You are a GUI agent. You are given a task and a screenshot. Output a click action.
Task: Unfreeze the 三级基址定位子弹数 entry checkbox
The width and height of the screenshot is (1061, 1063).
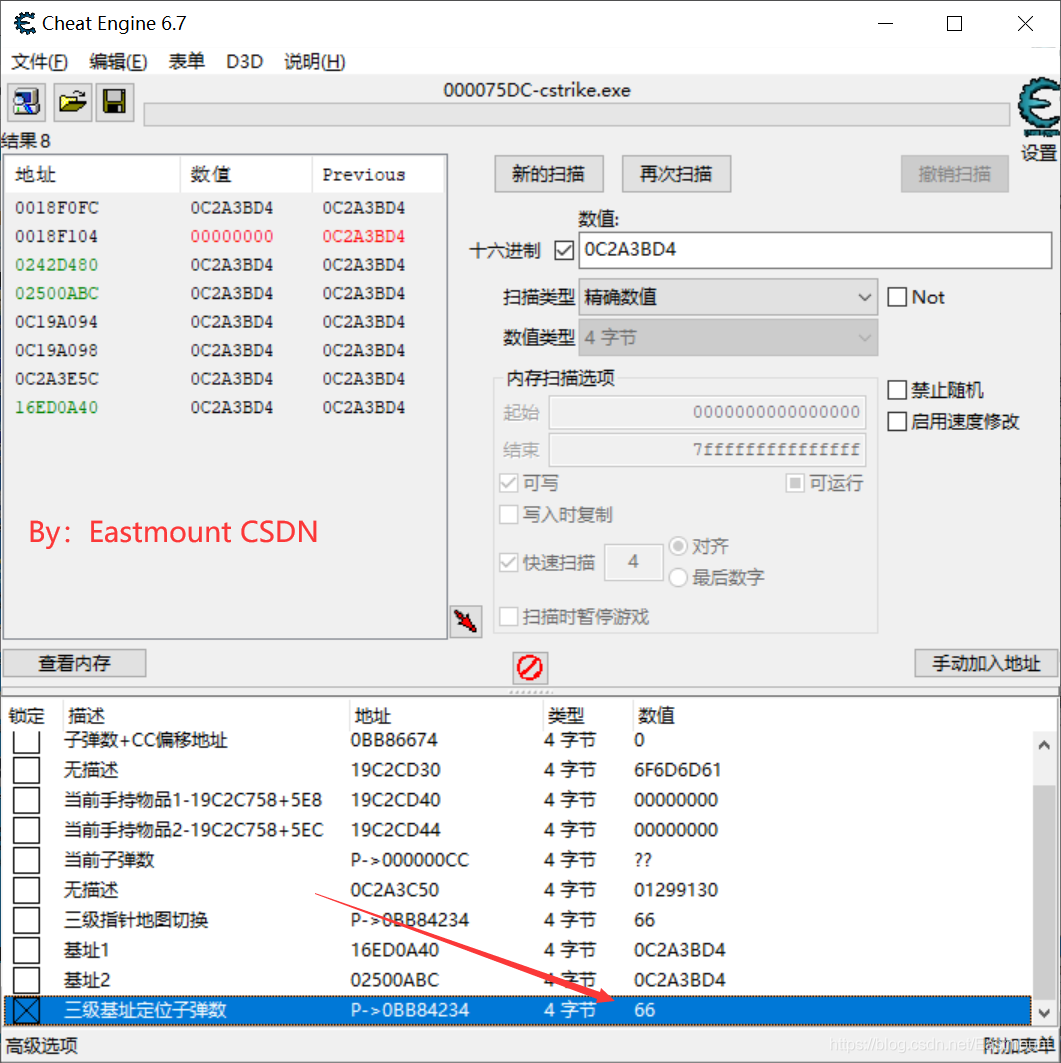[x=26, y=1010]
